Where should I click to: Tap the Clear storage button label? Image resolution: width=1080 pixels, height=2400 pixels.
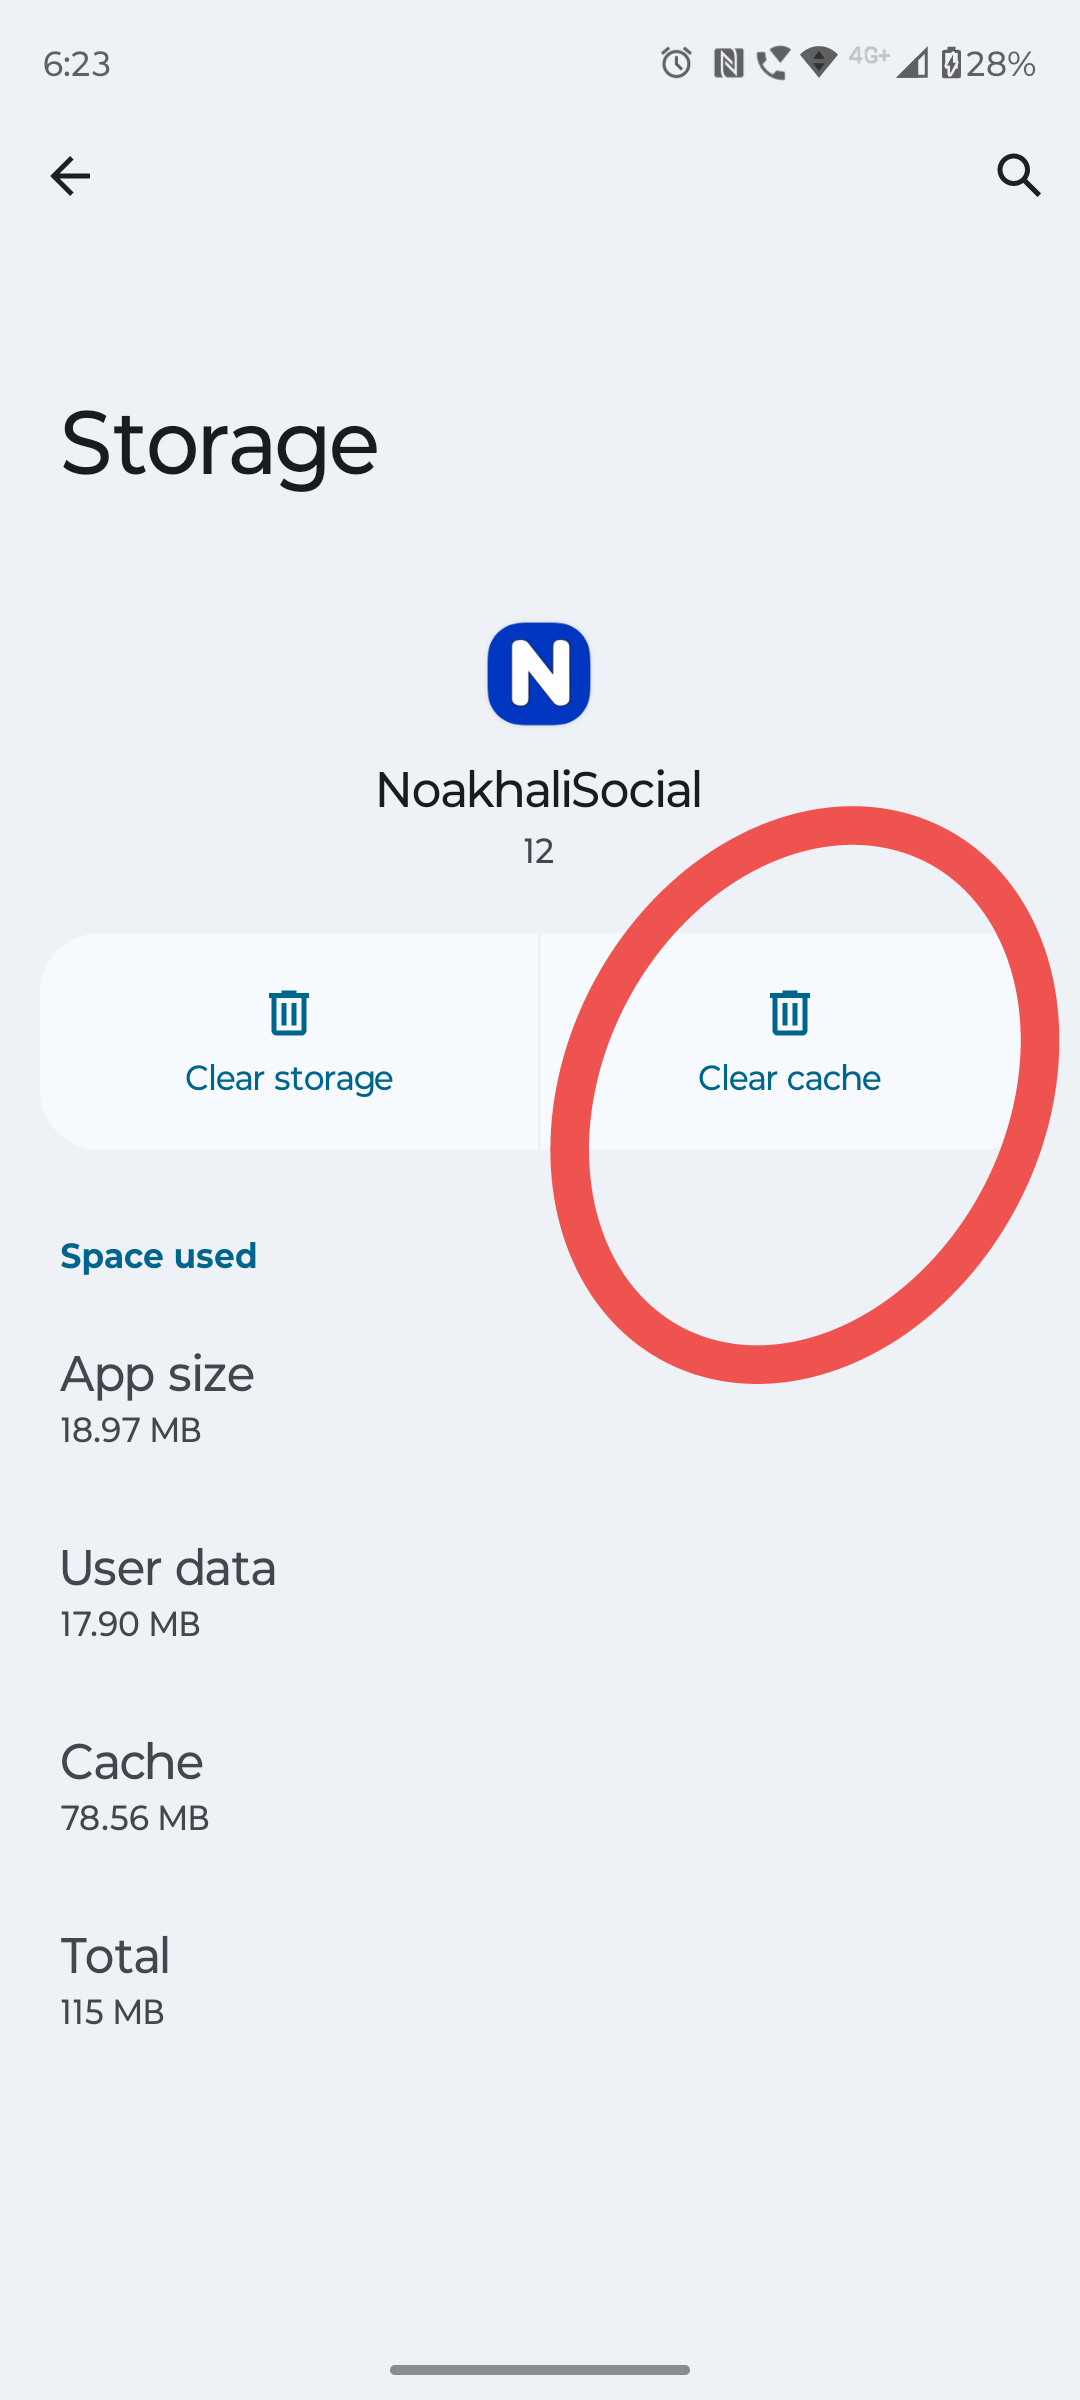pos(289,1078)
